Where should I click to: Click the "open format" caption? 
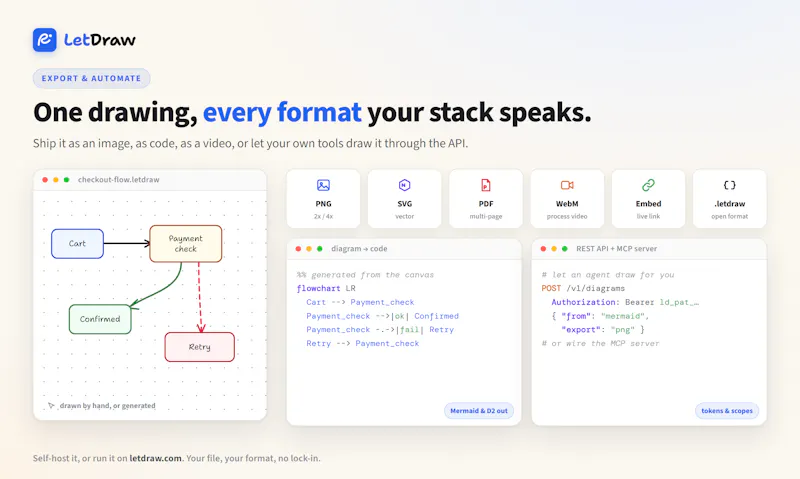pos(730,216)
